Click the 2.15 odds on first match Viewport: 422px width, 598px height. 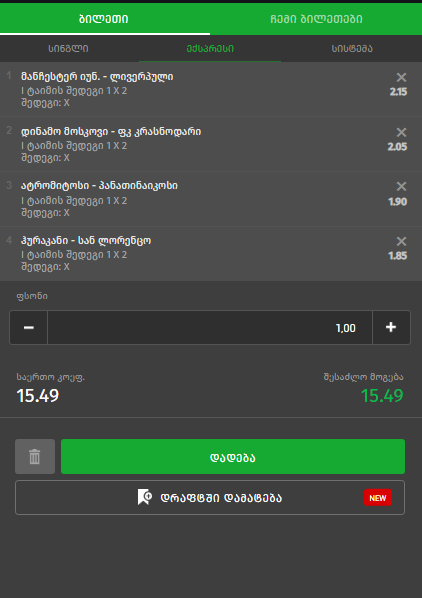point(398,92)
